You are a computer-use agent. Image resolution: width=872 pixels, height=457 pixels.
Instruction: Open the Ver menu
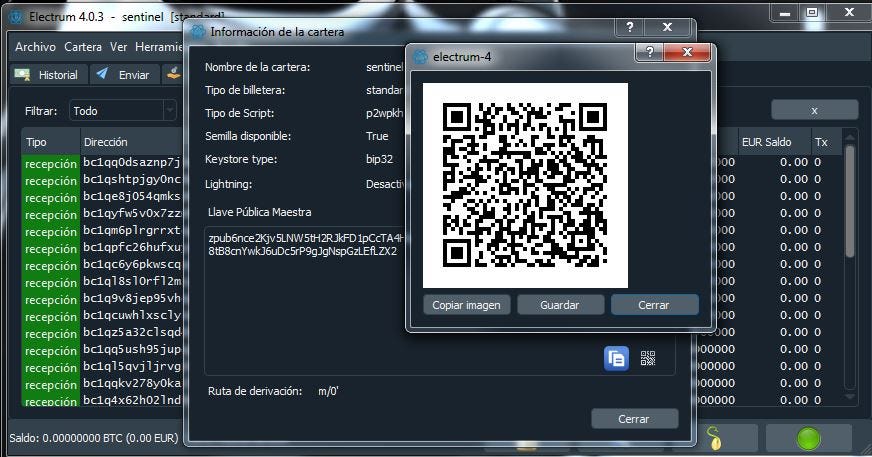point(118,47)
